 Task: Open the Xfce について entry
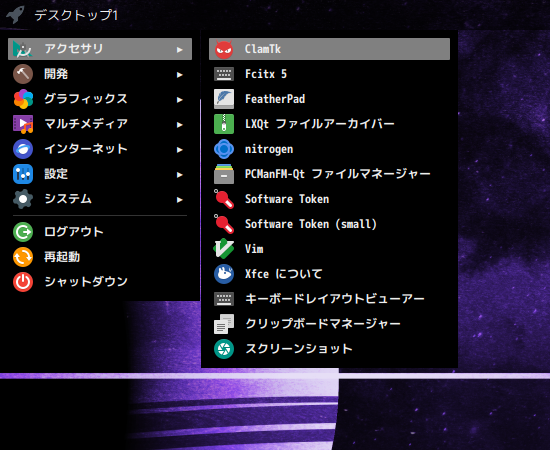point(329,274)
